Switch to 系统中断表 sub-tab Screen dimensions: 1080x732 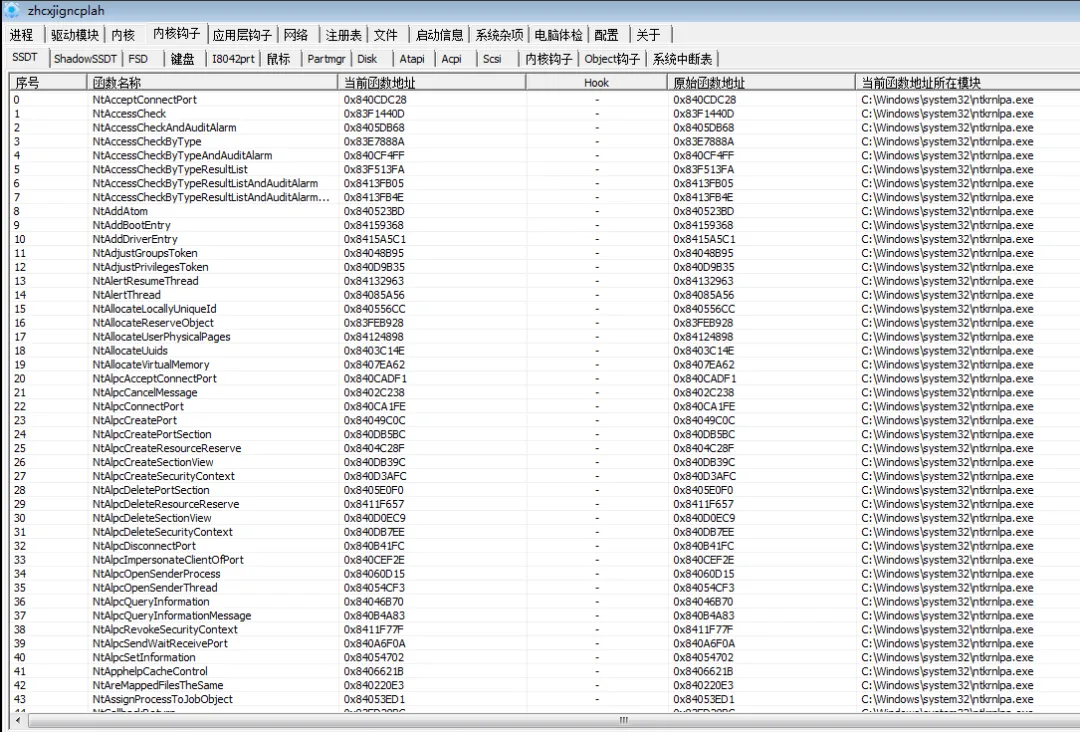683,59
